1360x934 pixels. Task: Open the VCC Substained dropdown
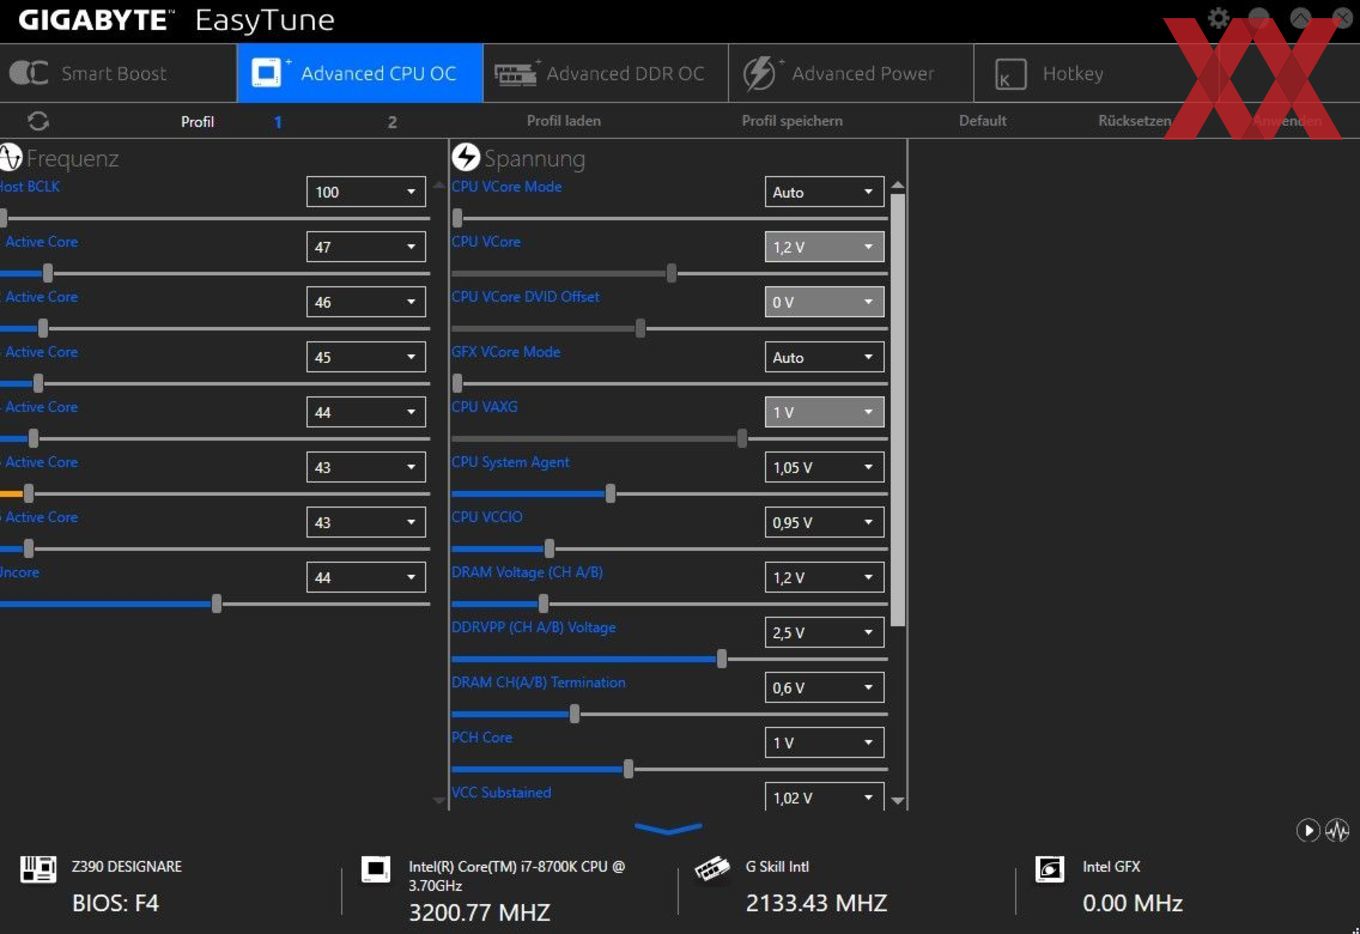point(825,796)
